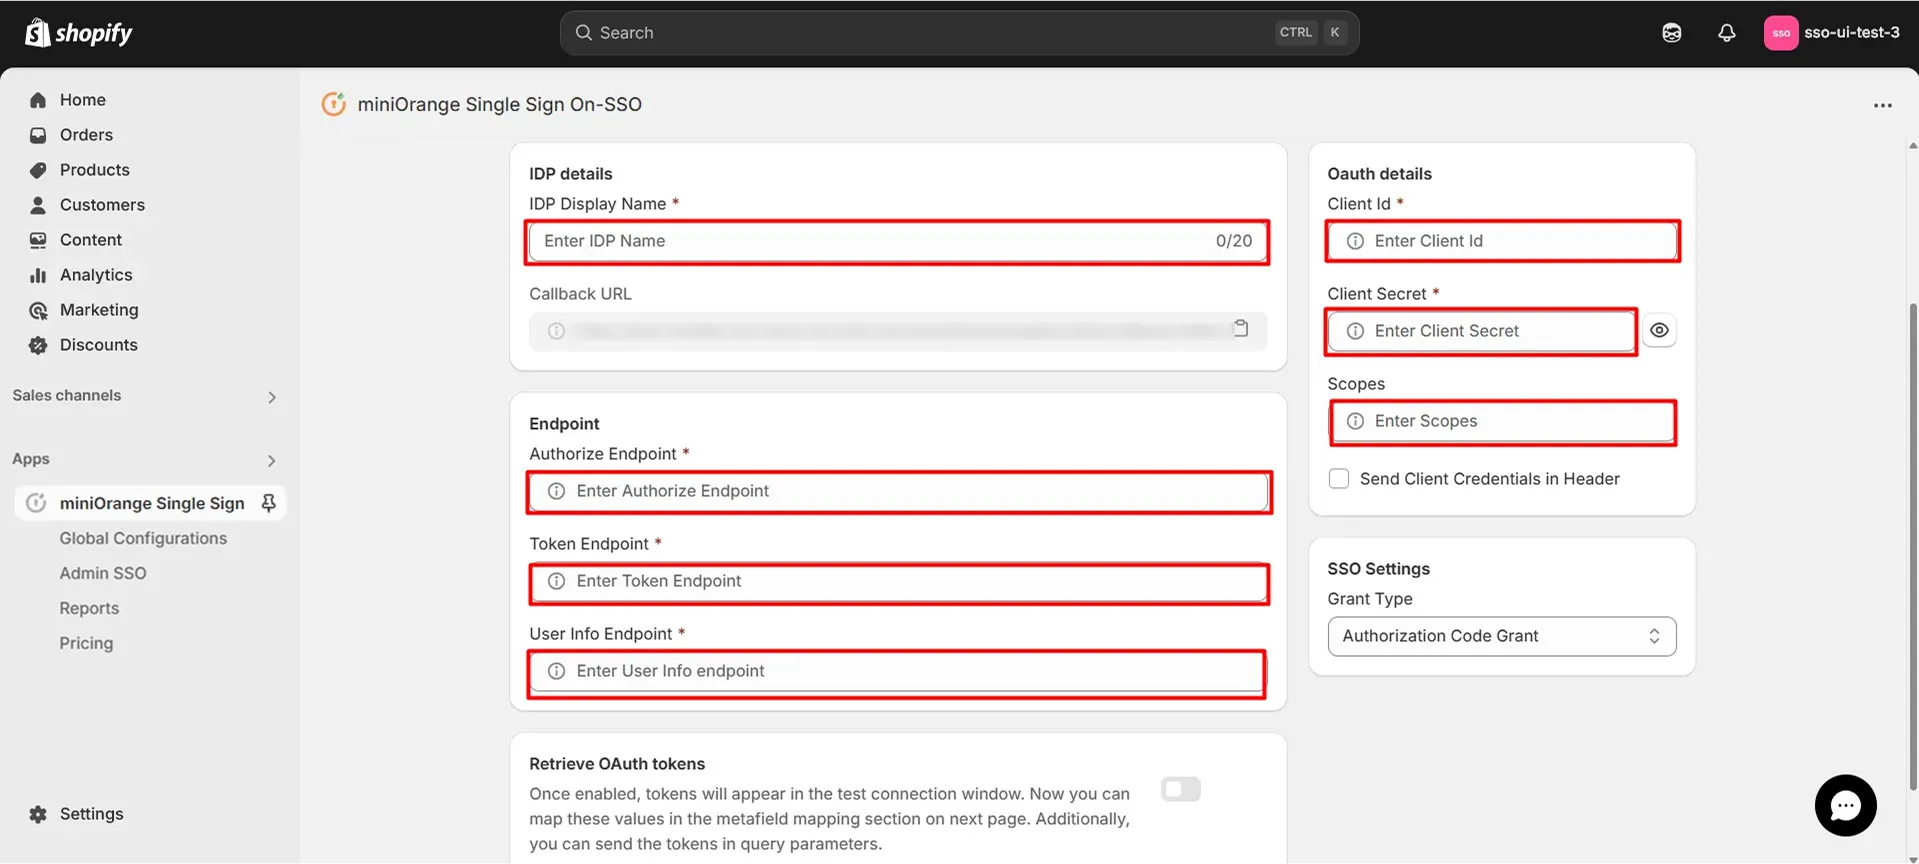The width and height of the screenshot is (1919, 864).
Task: Click the Marketing target icon
Action: pos(38,310)
